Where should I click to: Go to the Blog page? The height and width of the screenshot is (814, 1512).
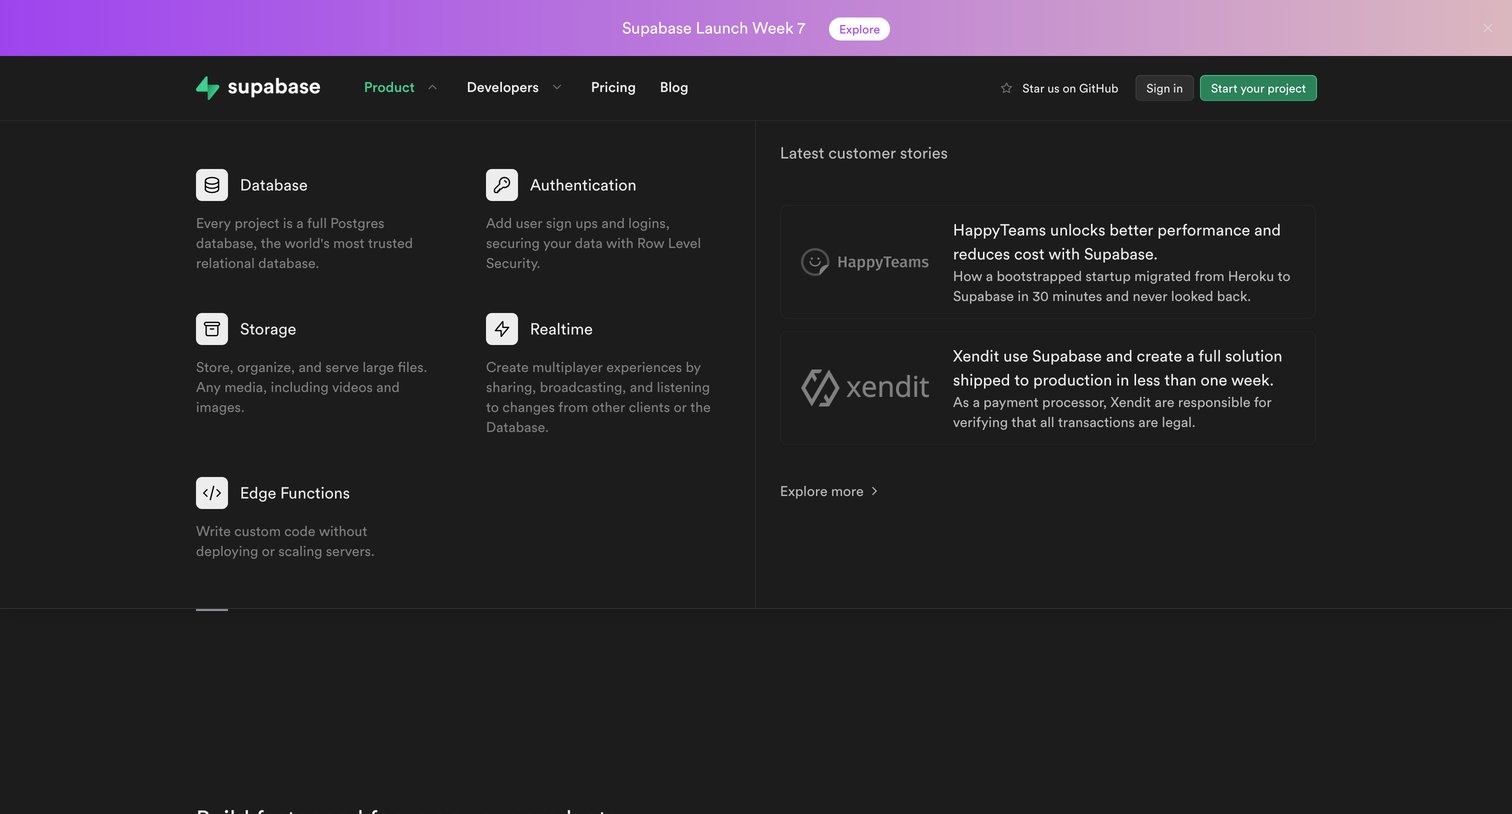674,87
